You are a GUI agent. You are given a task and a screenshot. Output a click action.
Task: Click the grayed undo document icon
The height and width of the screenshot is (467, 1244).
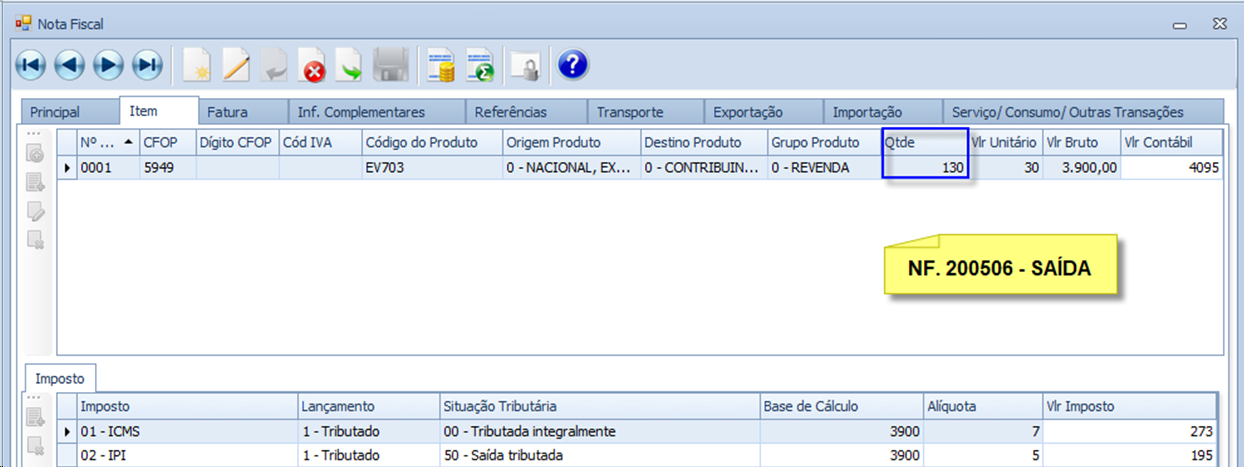(273, 66)
